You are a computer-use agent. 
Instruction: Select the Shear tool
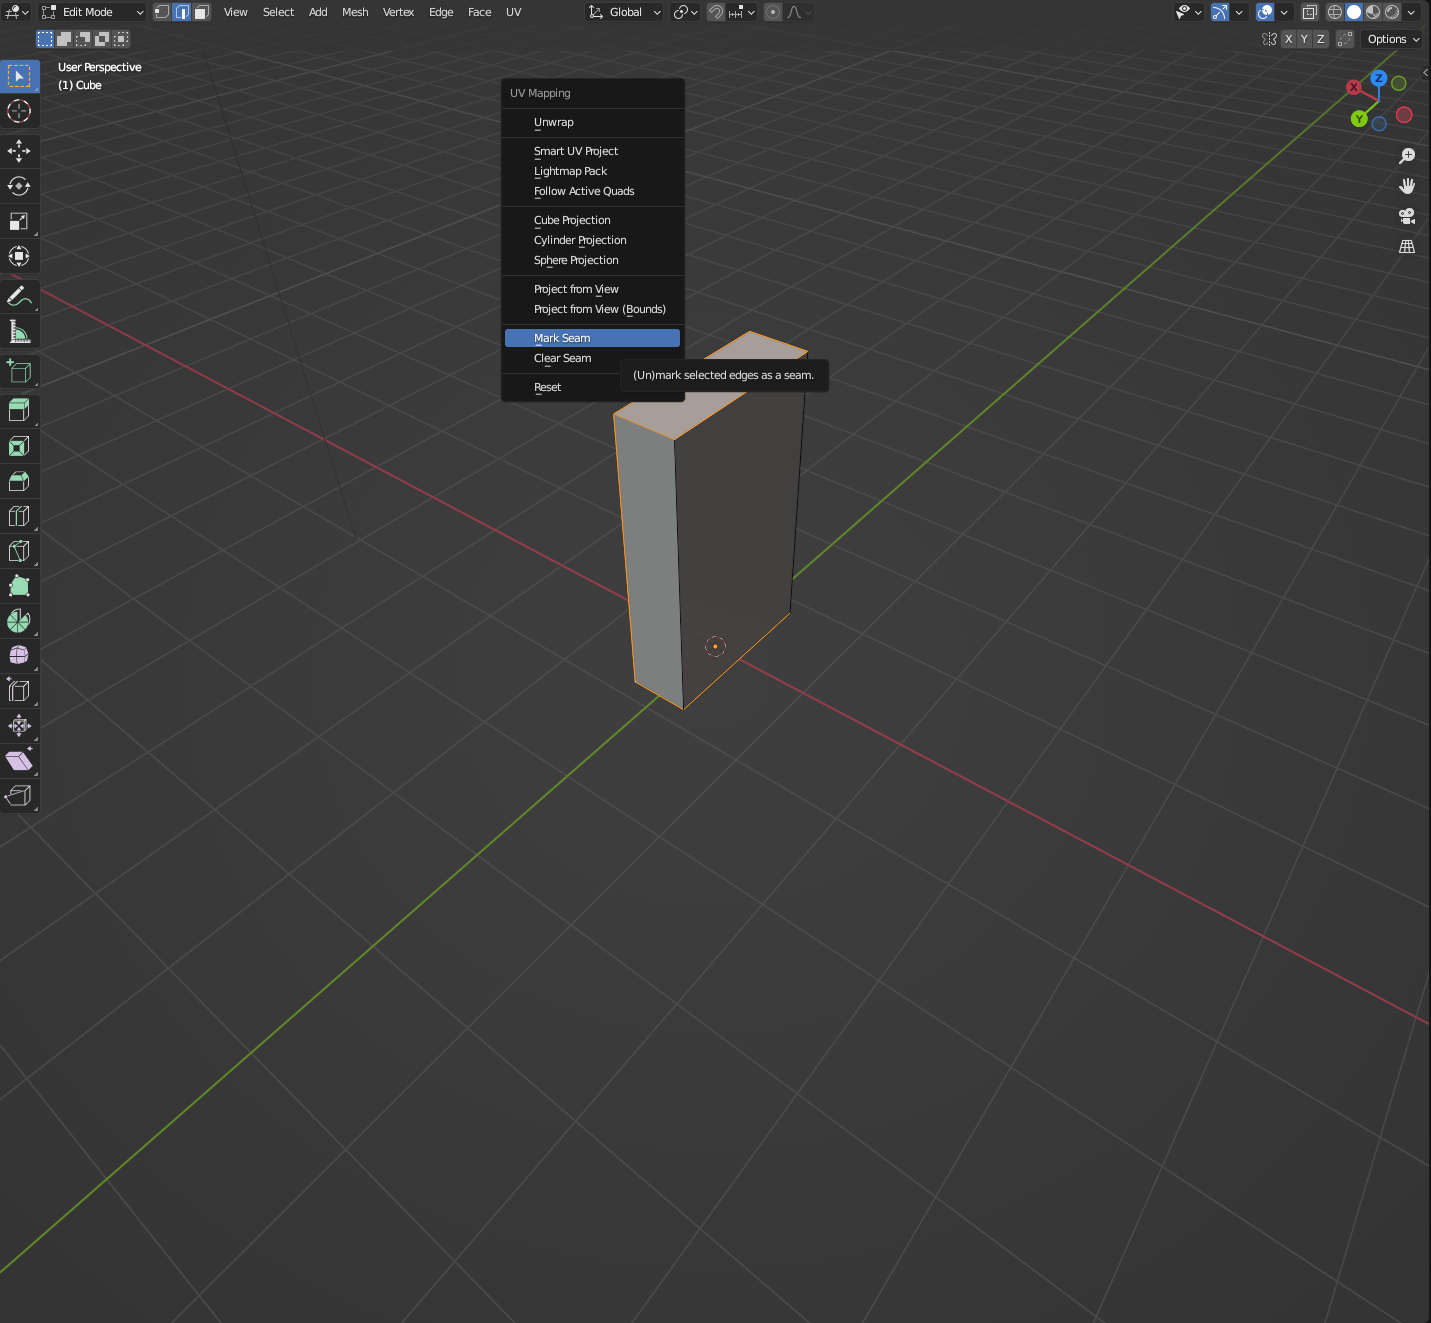point(19,760)
